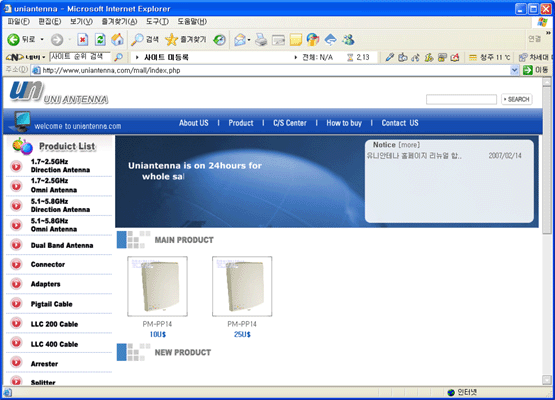
Task: Select Dual Band Antenna category
Action: tap(62, 245)
